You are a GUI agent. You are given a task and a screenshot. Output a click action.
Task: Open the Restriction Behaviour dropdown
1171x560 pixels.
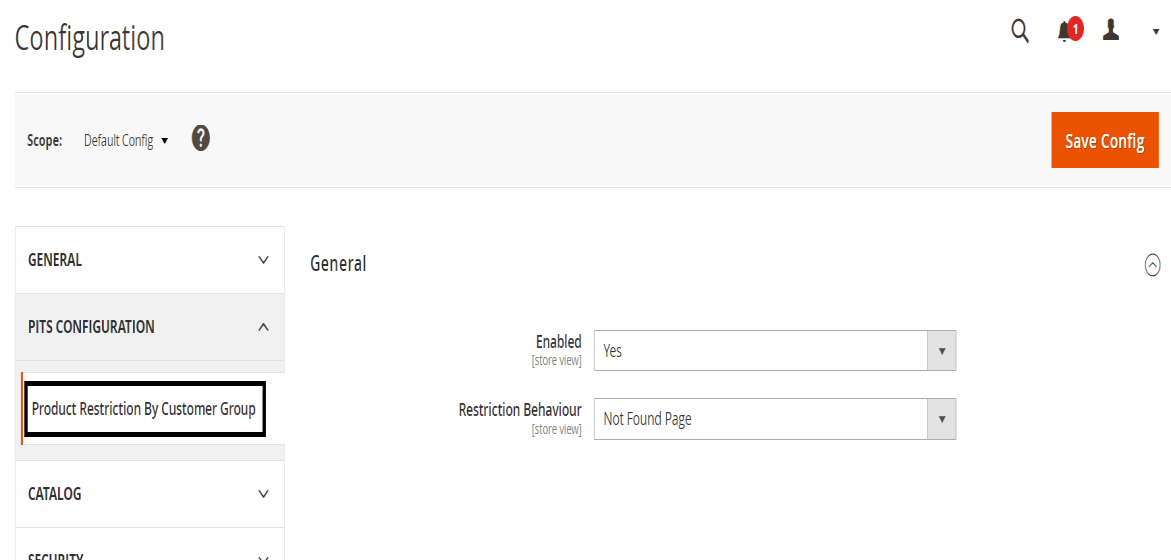761,419
